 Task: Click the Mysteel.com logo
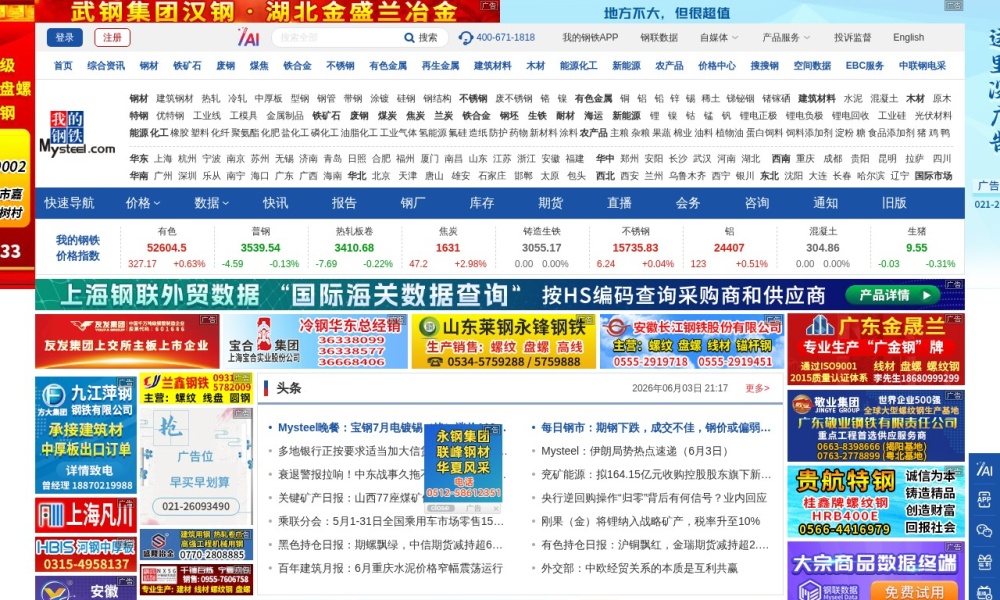click(77, 134)
